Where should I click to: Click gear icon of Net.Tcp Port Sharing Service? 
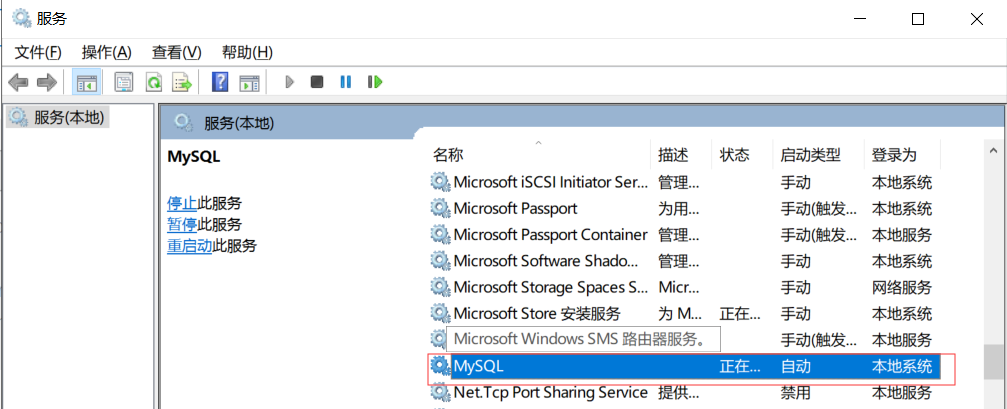pos(439,392)
